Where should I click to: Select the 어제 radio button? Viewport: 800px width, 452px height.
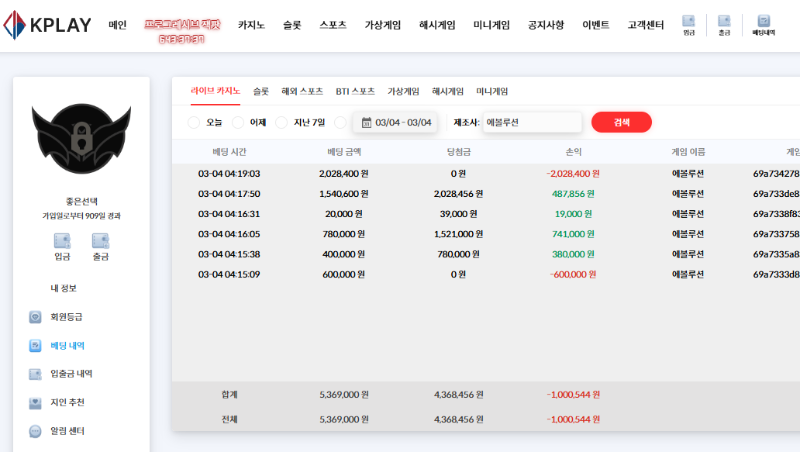point(238,123)
